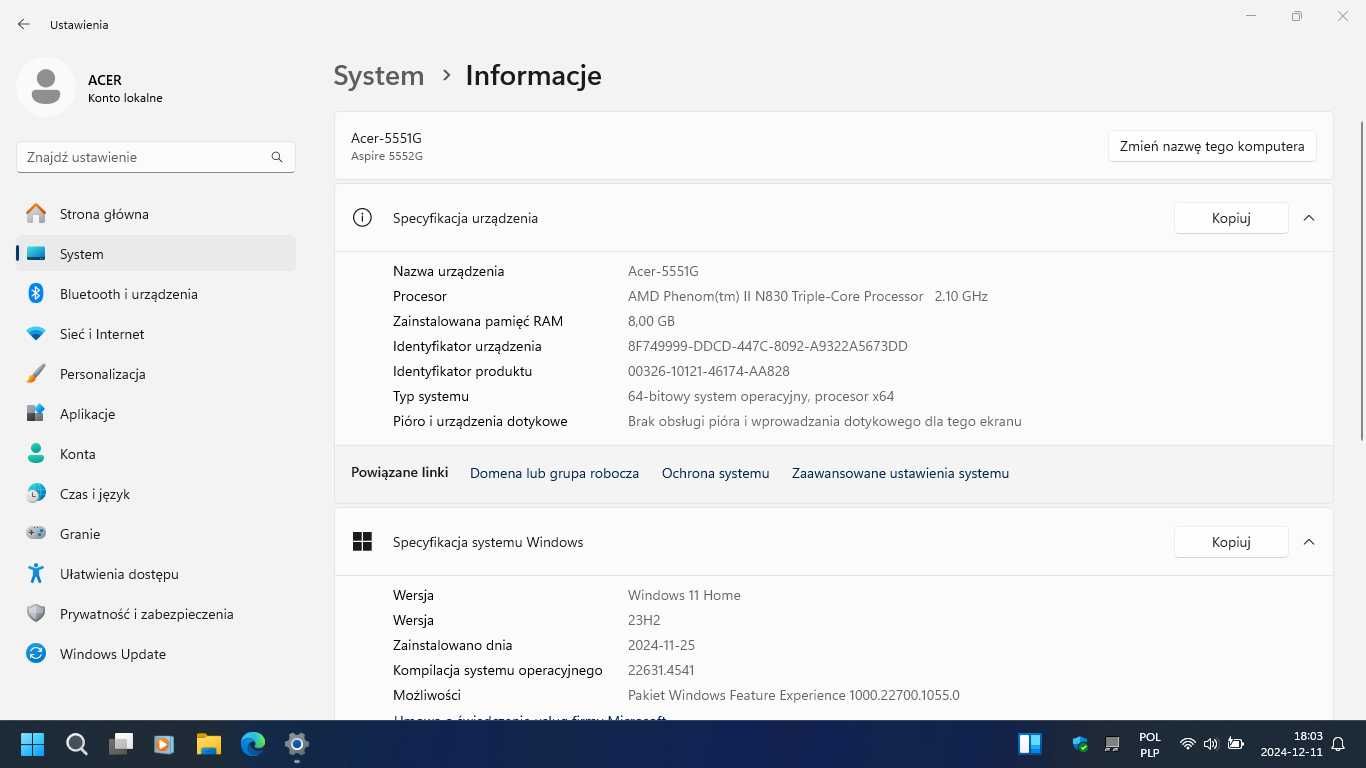Screen dimensions: 1366x768
Task: Collapse the Specyfikacja urządzenia section chevron
Action: 1309,217
